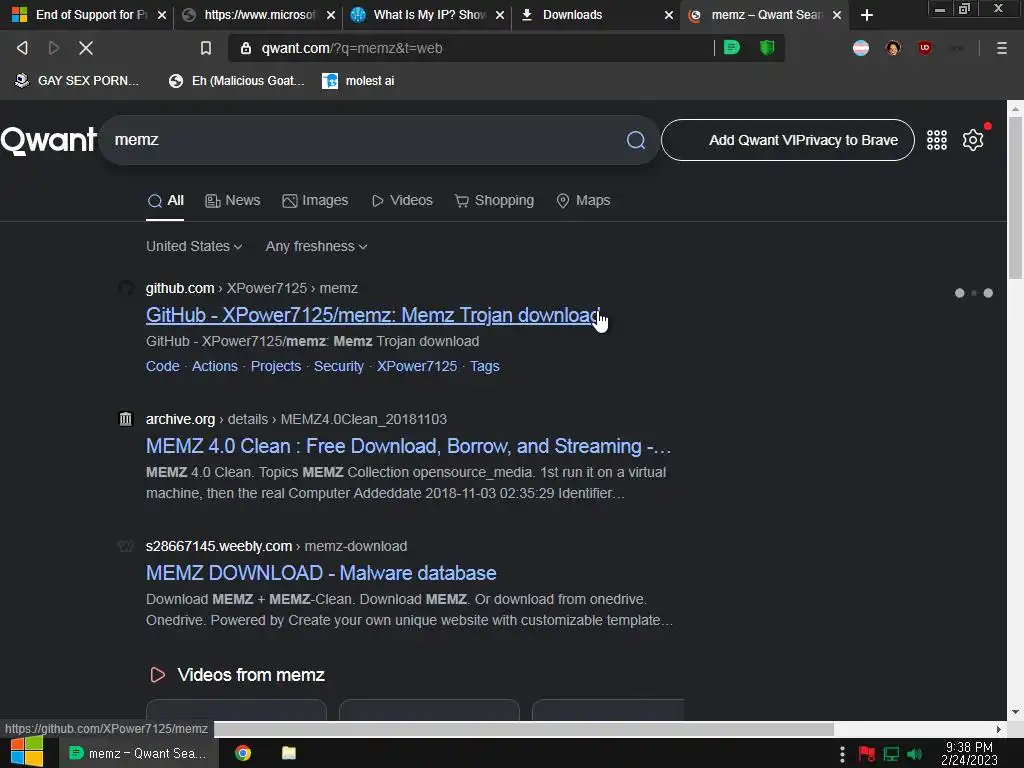Show hidden tray icons via the dots
This screenshot has width=1024, height=768.
pyautogui.click(x=842, y=754)
